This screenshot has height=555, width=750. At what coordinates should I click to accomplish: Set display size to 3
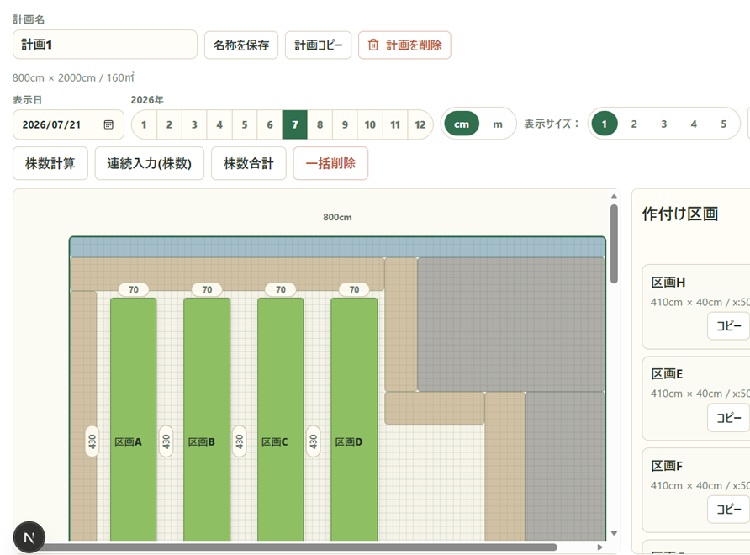pos(664,124)
